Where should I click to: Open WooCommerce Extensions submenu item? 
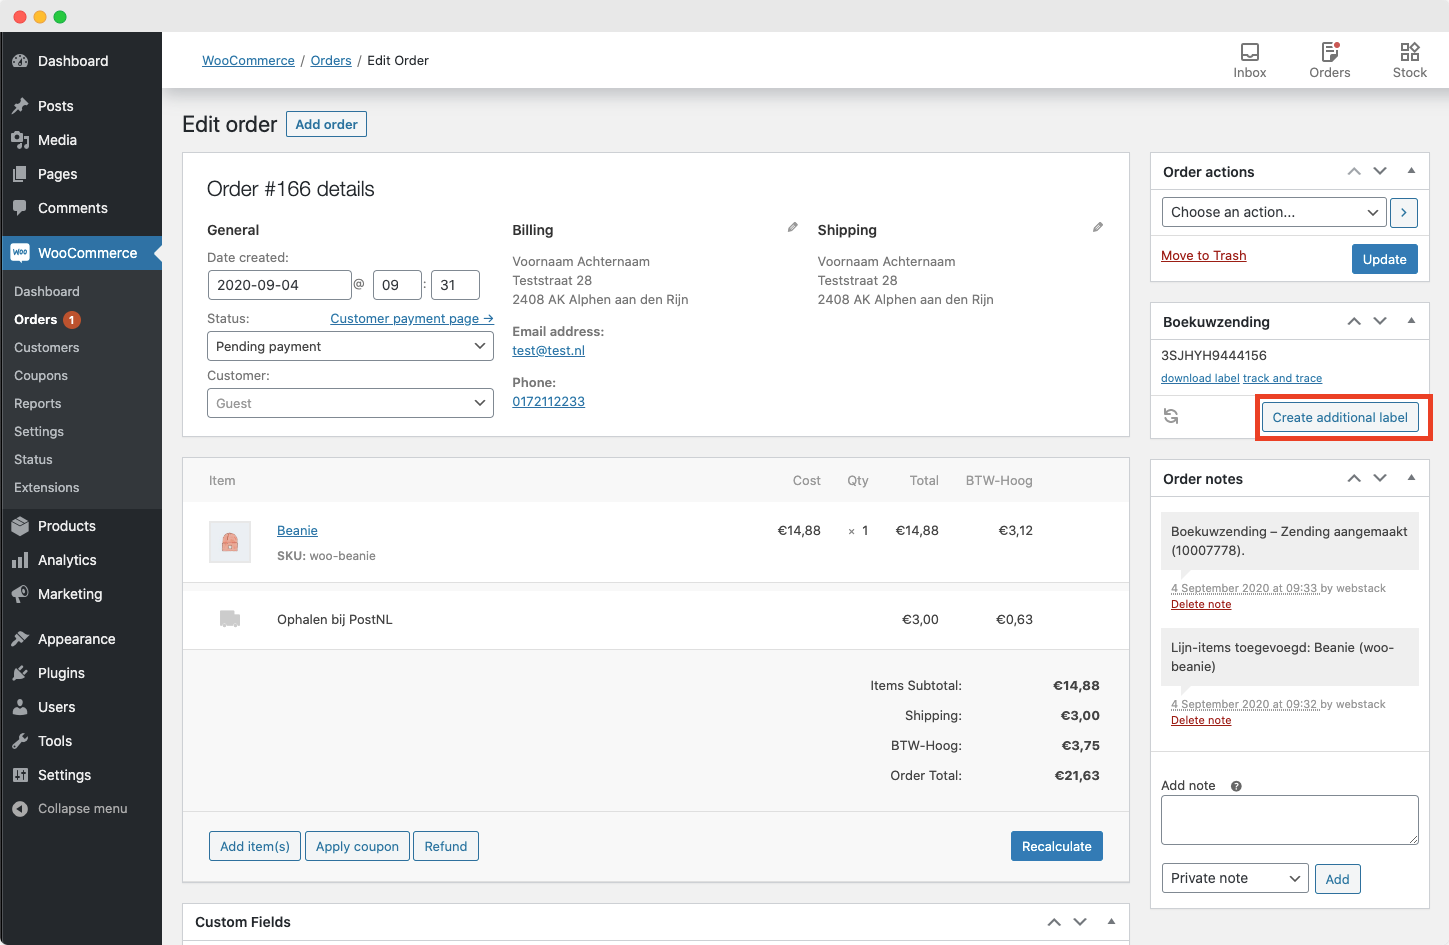(x=47, y=488)
